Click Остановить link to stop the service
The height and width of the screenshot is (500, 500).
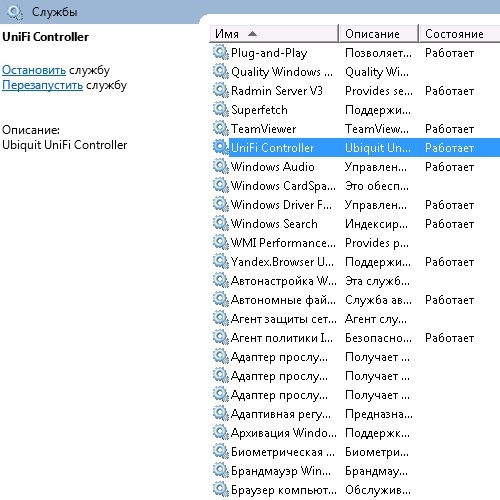click(x=34, y=70)
